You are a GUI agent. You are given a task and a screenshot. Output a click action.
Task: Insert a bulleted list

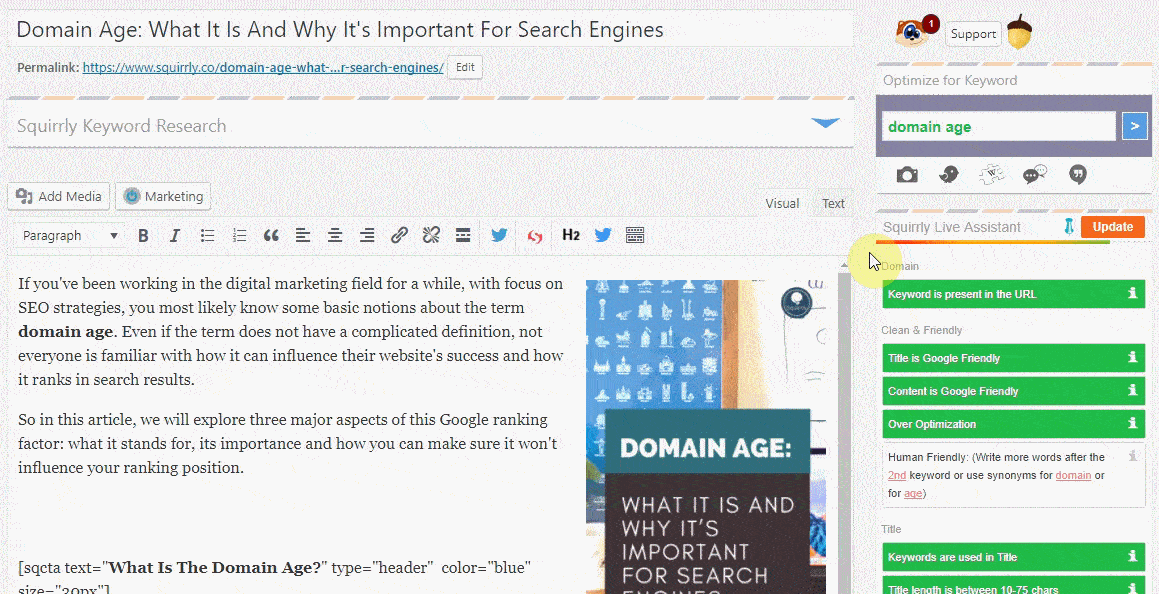click(x=208, y=236)
